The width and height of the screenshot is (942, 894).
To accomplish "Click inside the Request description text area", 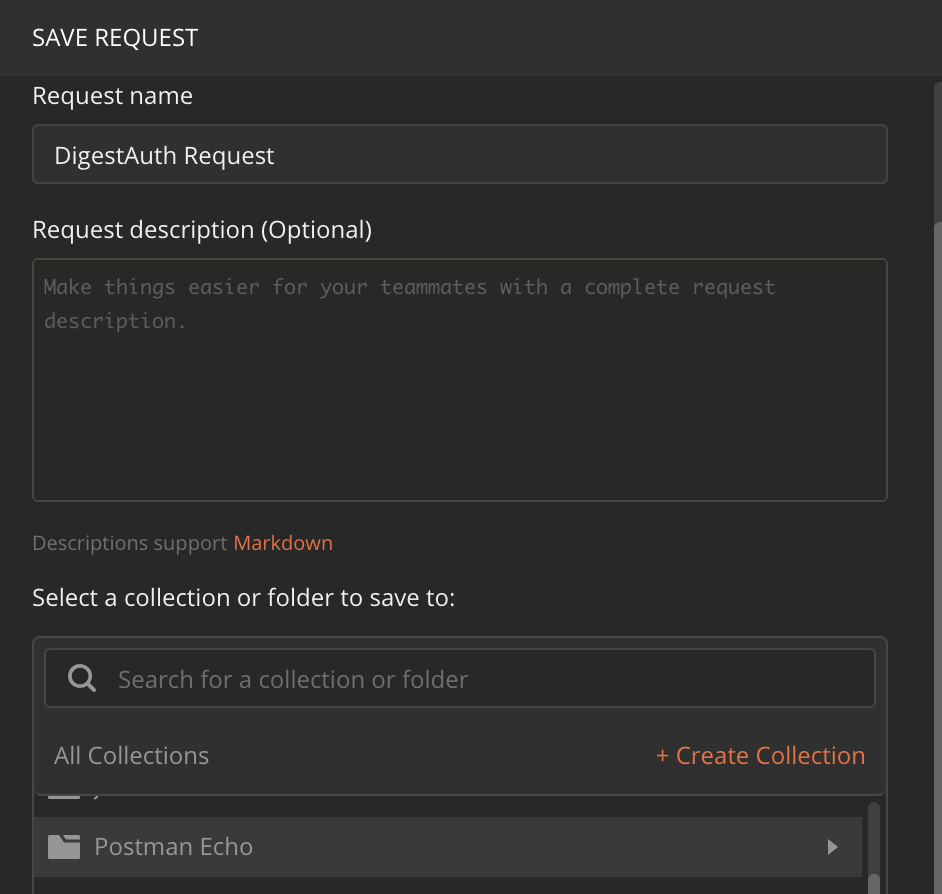I will click(460, 380).
